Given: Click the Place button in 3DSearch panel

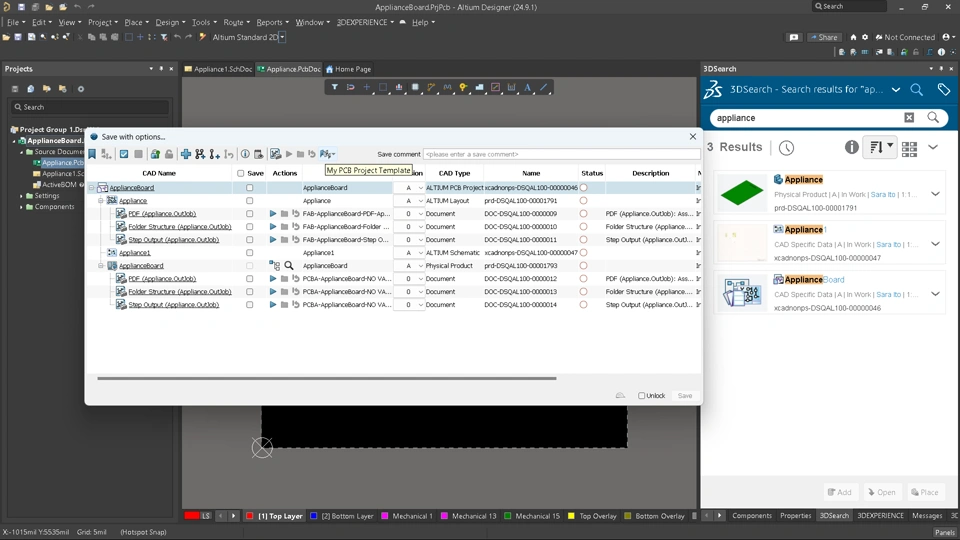Looking at the screenshot, I should (924, 492).
